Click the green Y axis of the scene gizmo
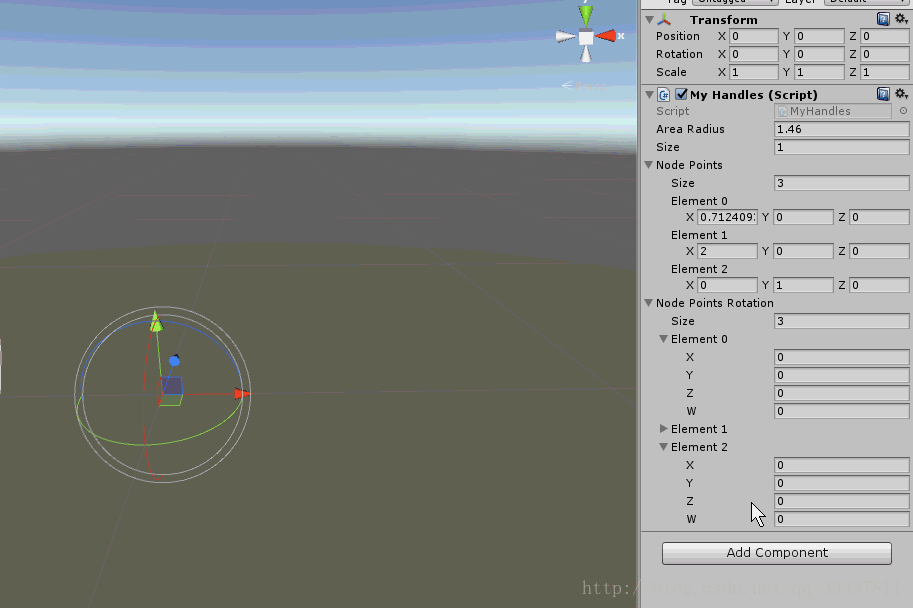The width and height of the screenshot is (913, 608). 584,16
